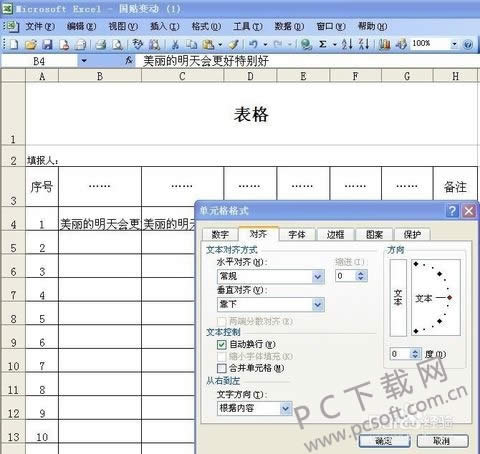Open the 窗口 menu
The height and width of the screenshot is (454, 480).
click(x=331, y=26)
